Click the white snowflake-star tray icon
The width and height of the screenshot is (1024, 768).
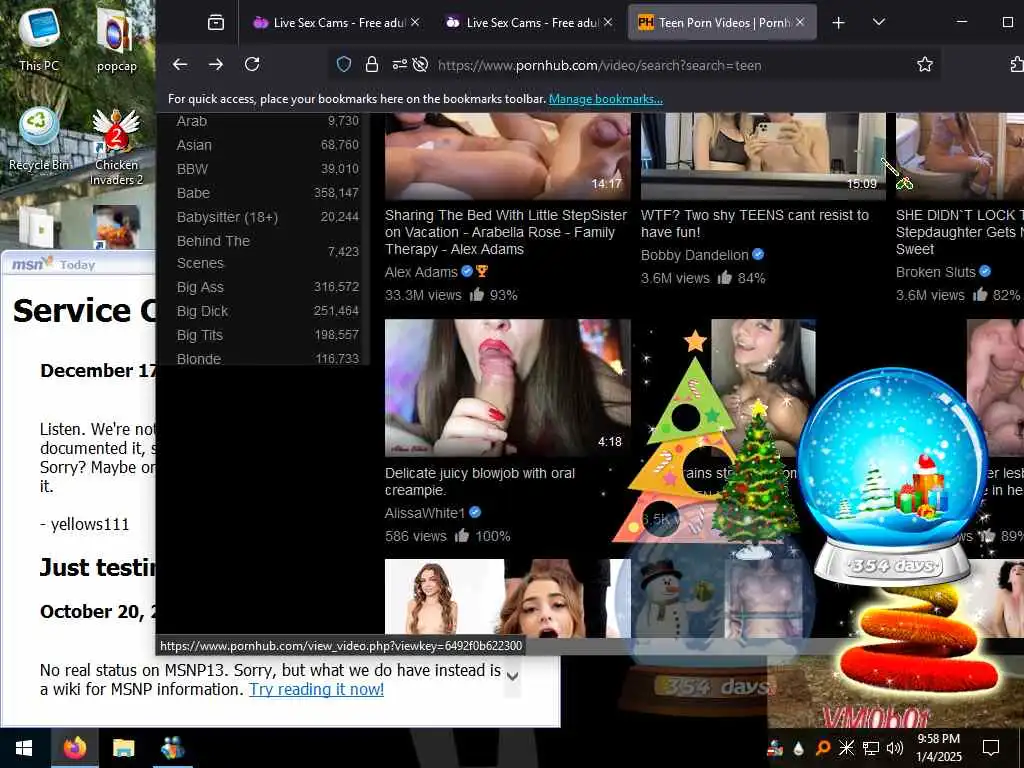pos(846,748)
